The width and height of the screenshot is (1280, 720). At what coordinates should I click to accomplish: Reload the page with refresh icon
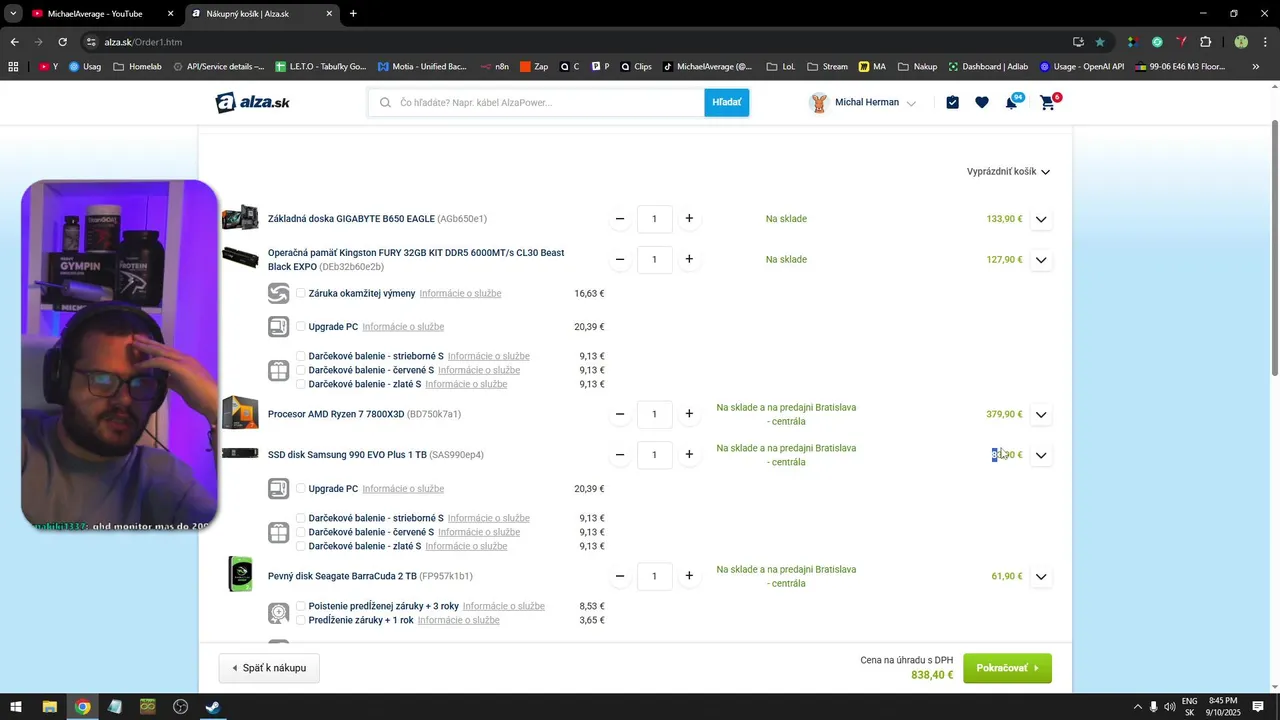pyautogui.click(x=62, y=42)
